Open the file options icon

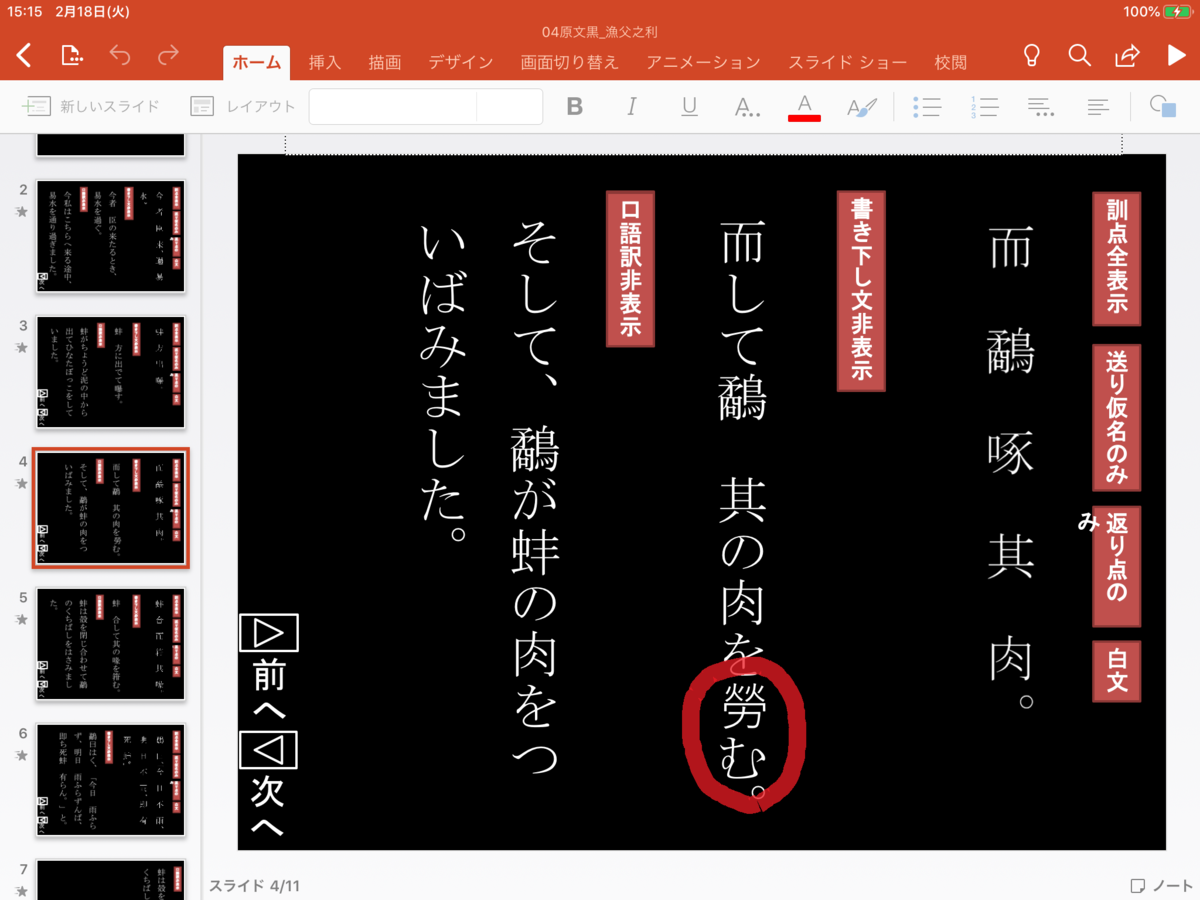71,55
